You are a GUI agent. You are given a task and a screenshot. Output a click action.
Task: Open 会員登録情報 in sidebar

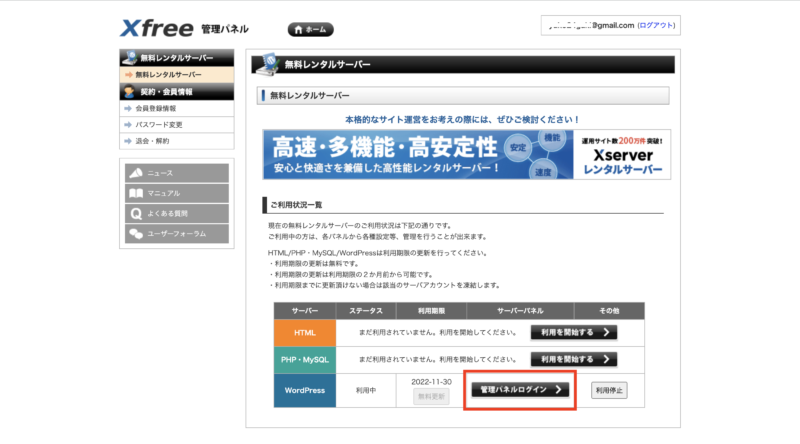(177, 108)
